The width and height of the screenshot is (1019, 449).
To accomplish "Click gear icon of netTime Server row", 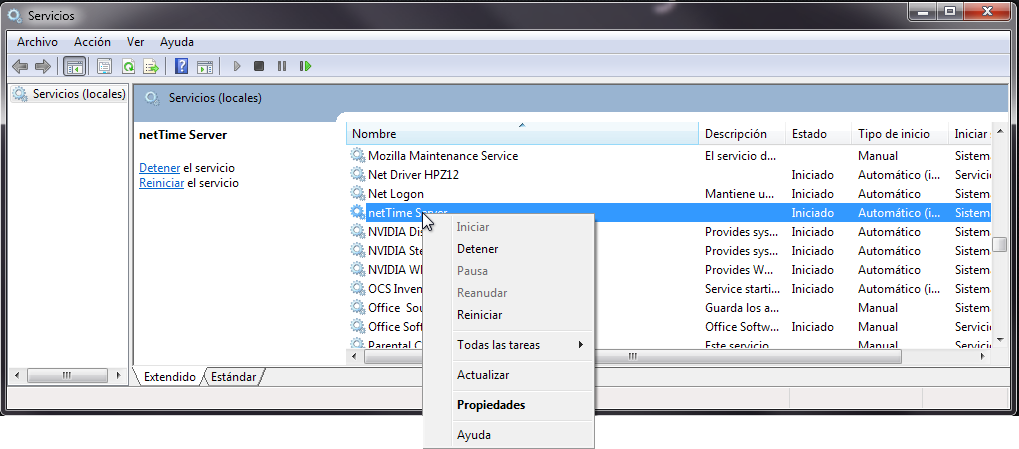I will coord(357,212).
